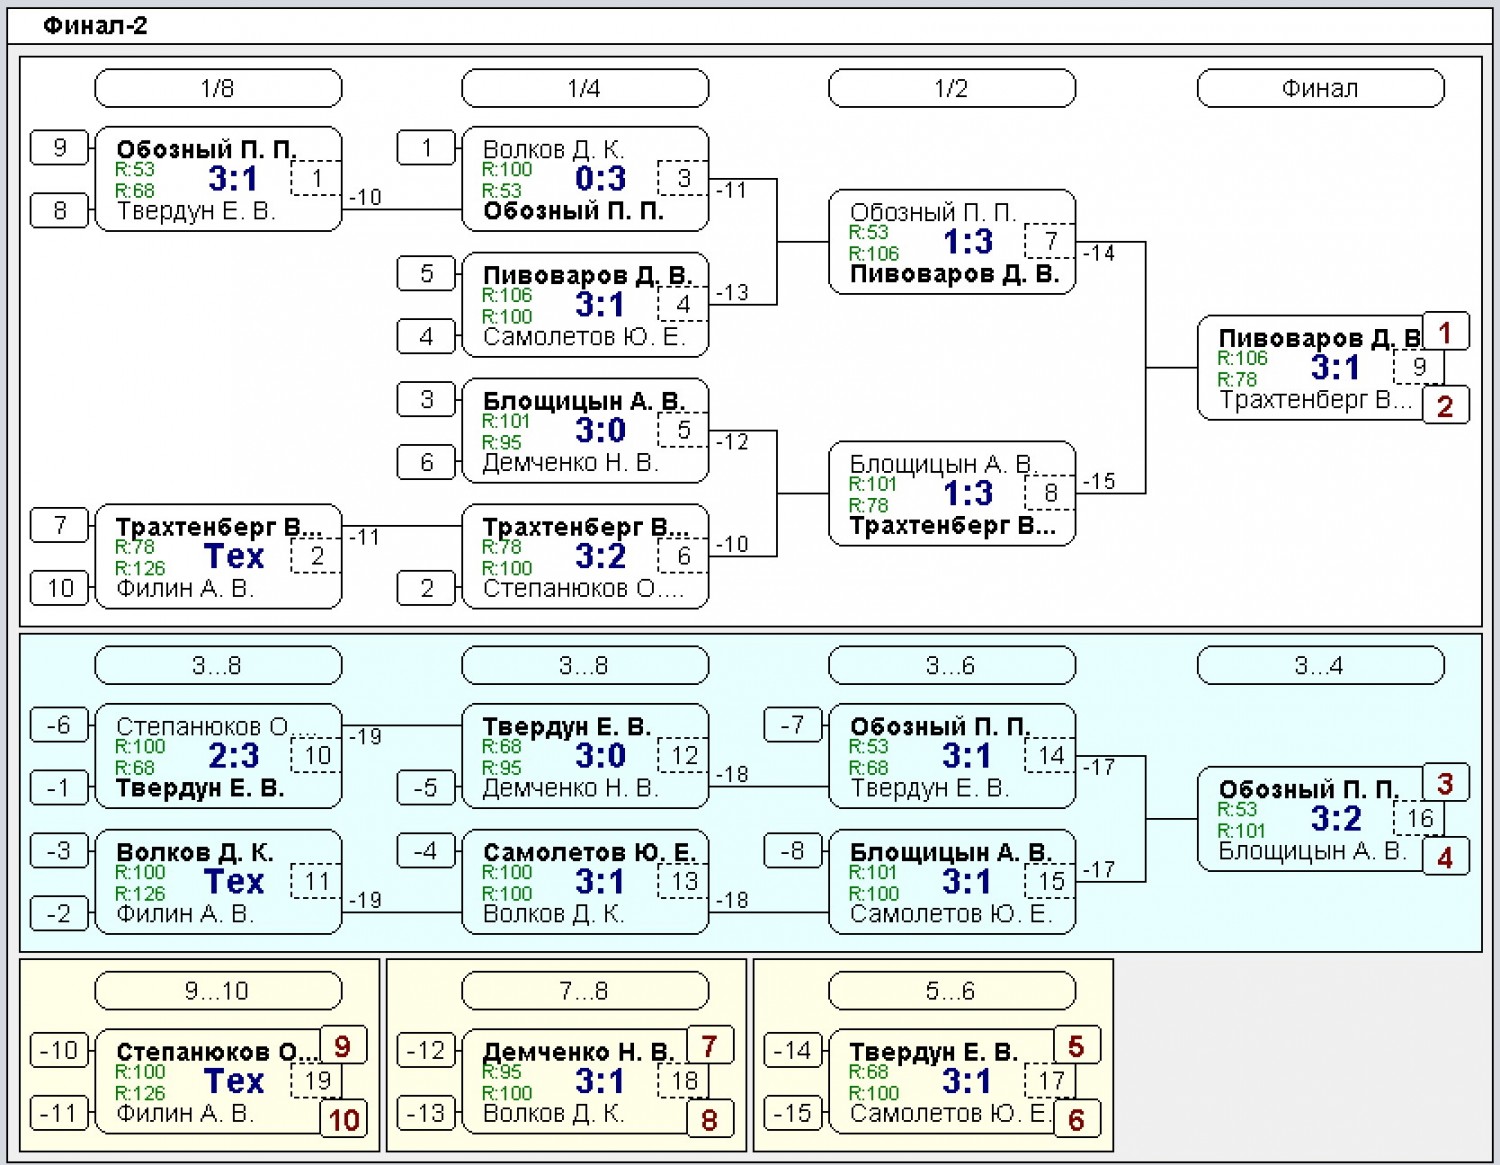Click dashed match number 16 in the 3...4 match
1500x1165 pixels.
point(1419,818)
